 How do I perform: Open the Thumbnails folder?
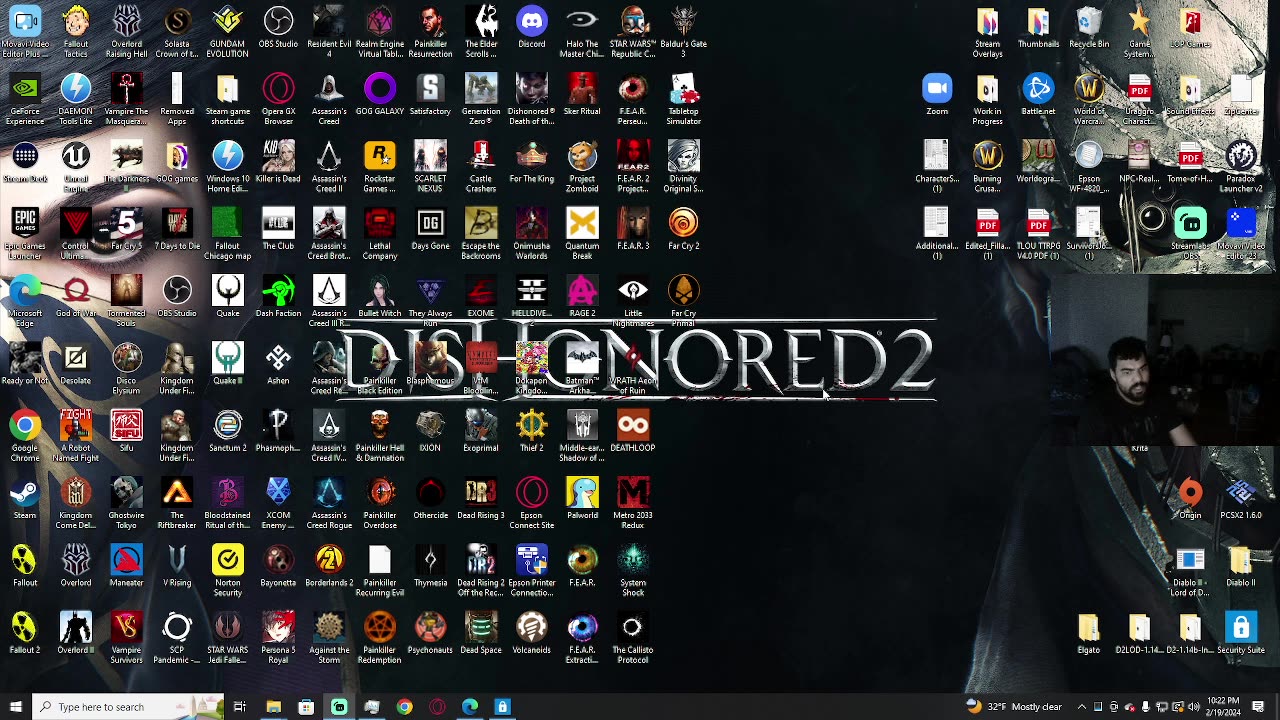pos(1038,27)
